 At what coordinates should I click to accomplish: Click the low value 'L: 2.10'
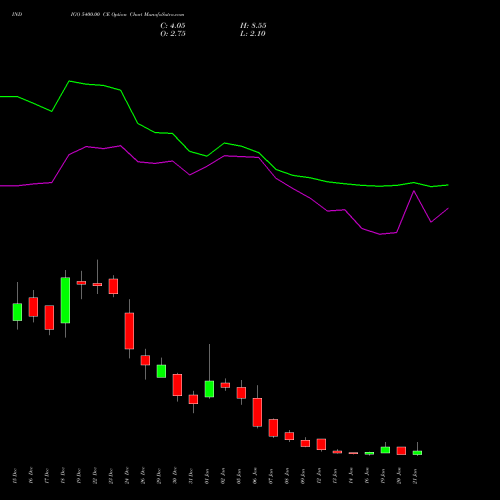click(x=253, y=34)
